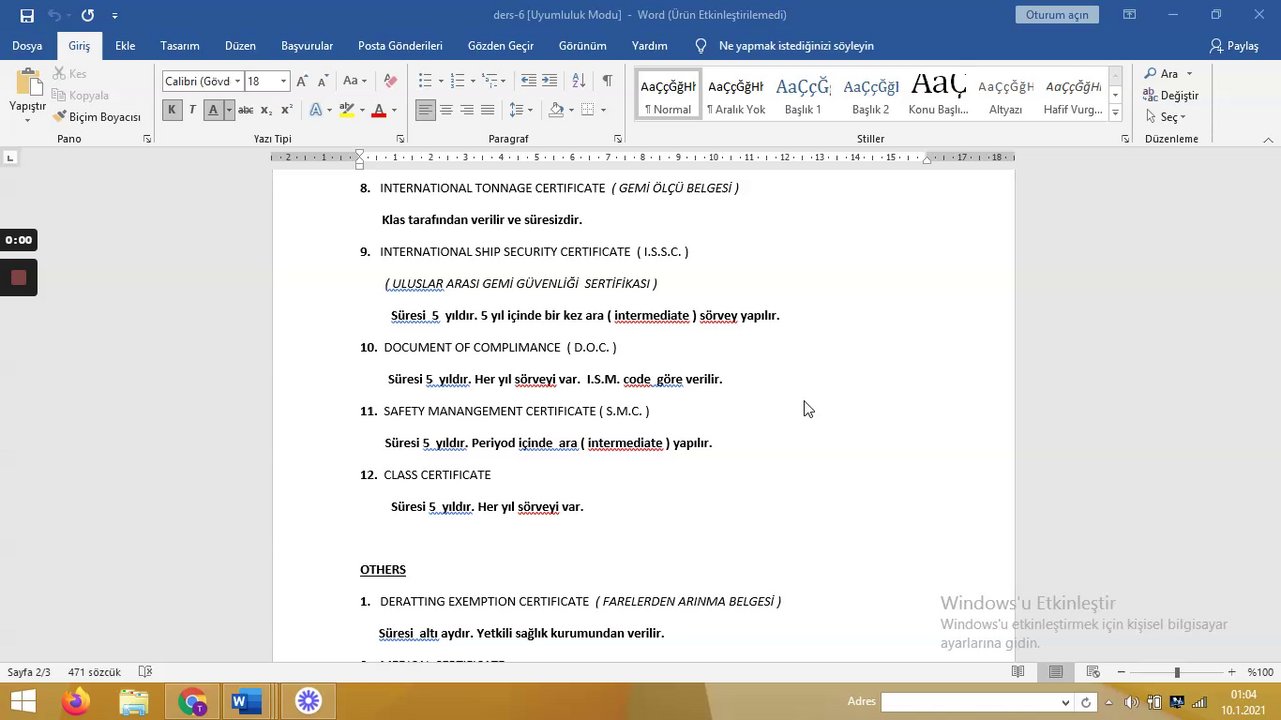The height and width of the screenshot is (720, 1281).
Task: Open Değiştir (Replace) tool
Action: click(1171, 95)
